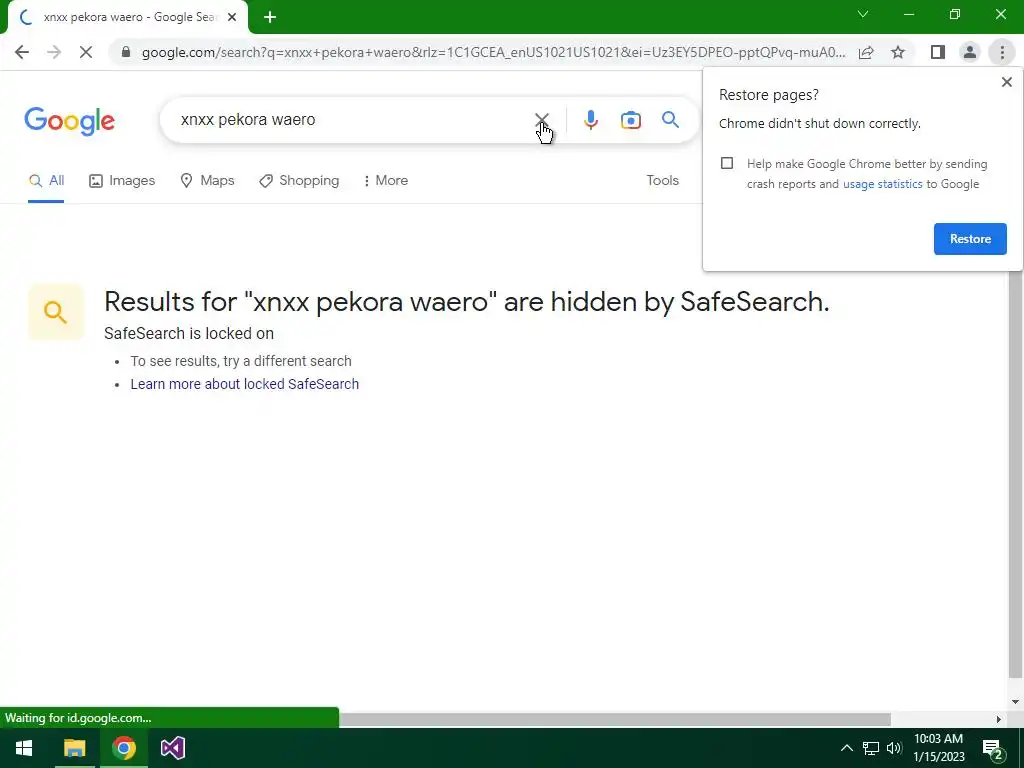Stop loading the page in the toolbar
The image size is (1024, 768).
click(x=86, y=52)
